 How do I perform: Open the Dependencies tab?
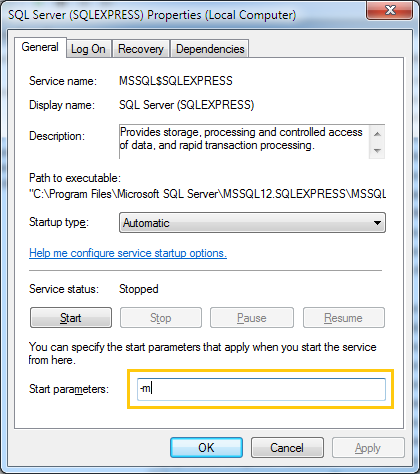point(210,49)
